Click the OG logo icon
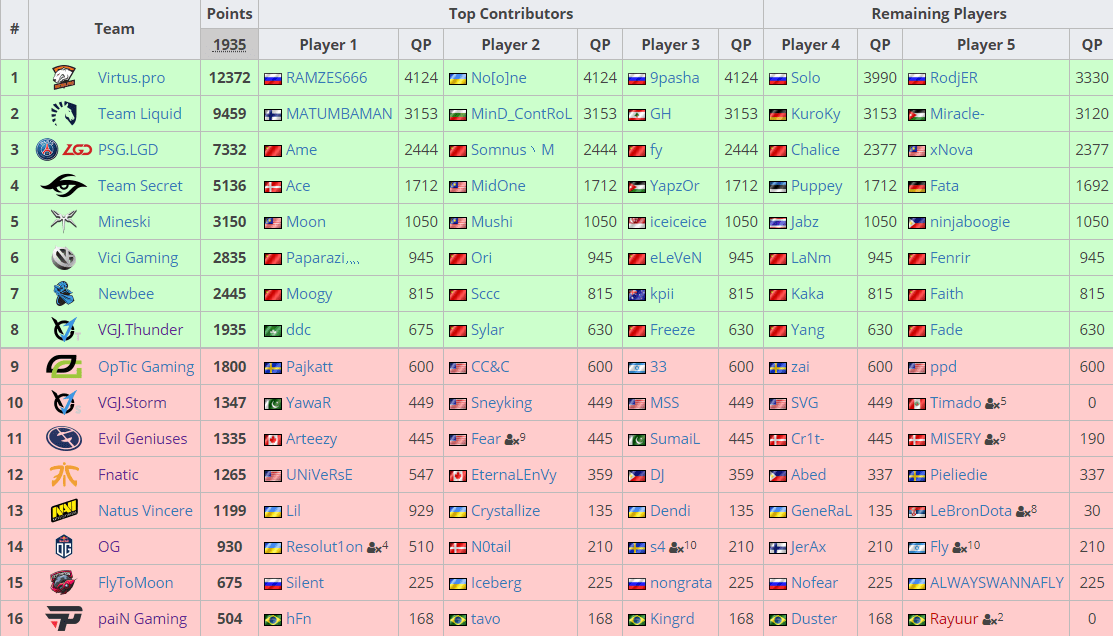Viewport: 1113px width, 636px height. tap(64, 547)
